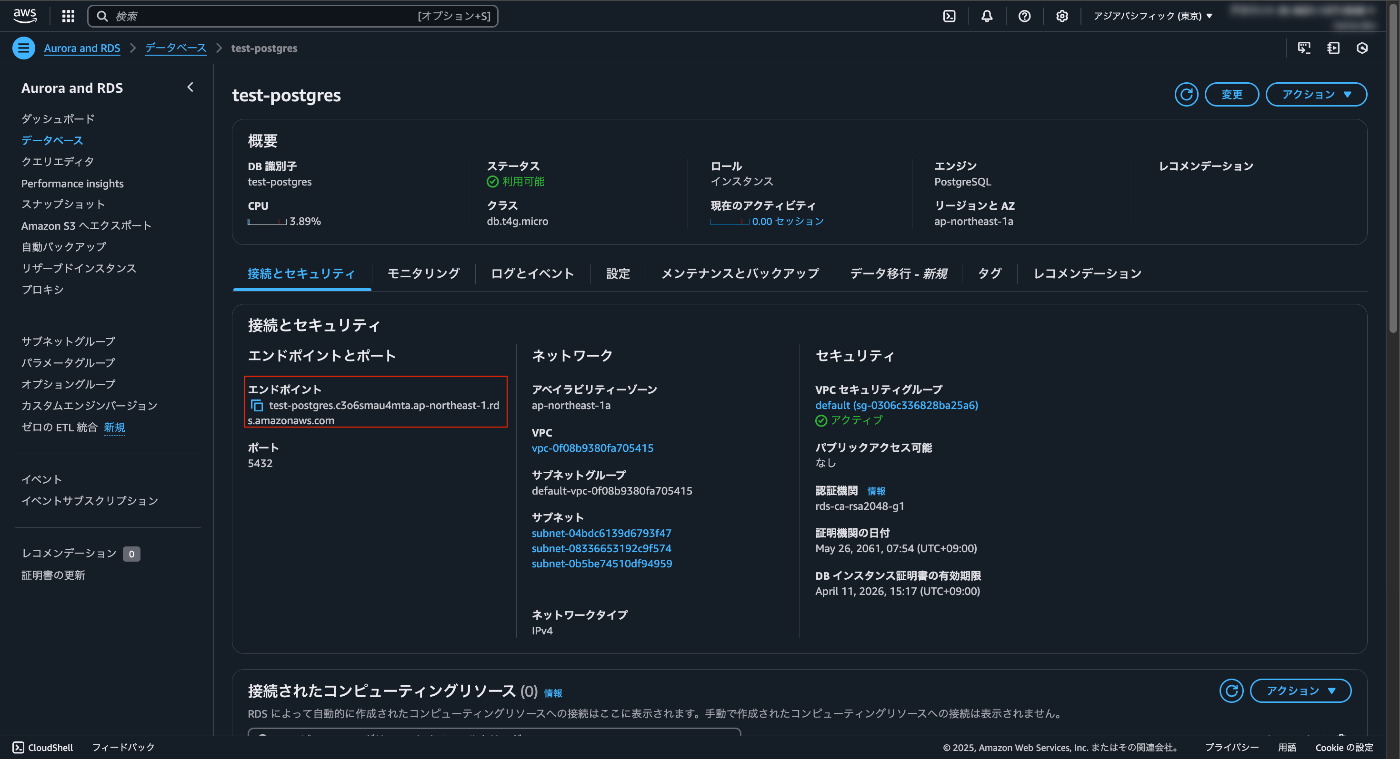The width and height of the screenshot is (1400, 759).
Task: Open リザーブドインスタンス in sidebar
Action: 79,268
